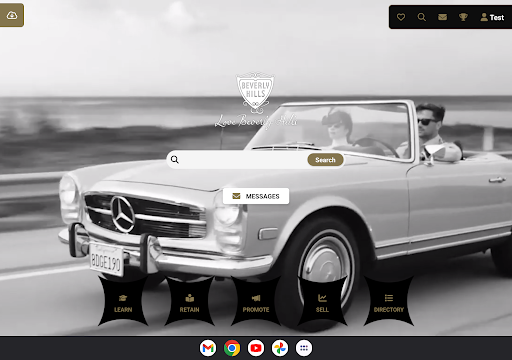Image resolution: width=512 pixels, height=360 pixels.
Task: Click the Beverly Hills shield logo
Action: tap(255, 92)
